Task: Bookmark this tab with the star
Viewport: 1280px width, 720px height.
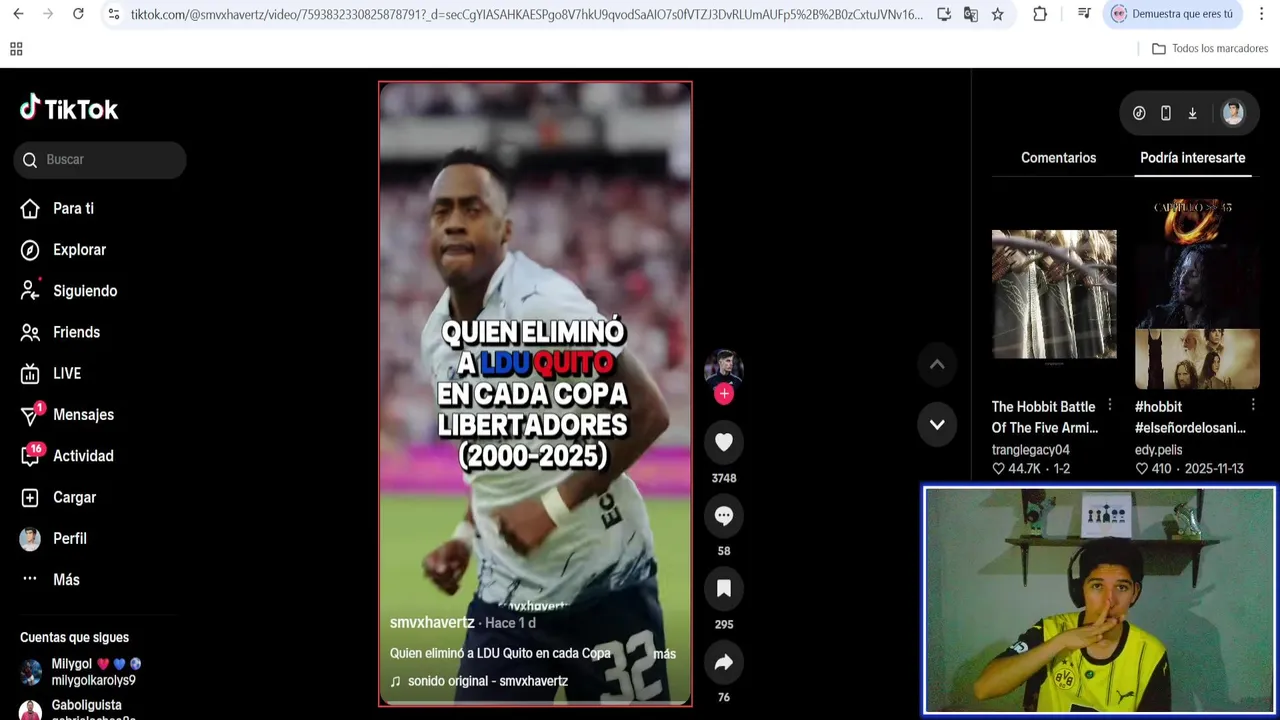Action: point(997,14)
